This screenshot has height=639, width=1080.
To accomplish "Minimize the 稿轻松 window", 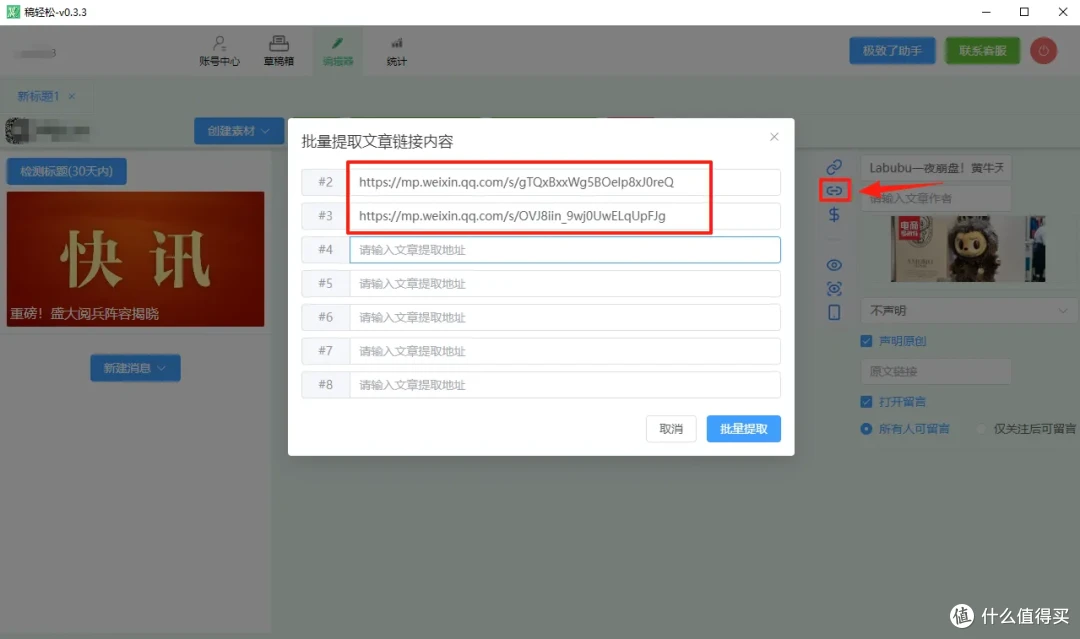I will point(986,12).
